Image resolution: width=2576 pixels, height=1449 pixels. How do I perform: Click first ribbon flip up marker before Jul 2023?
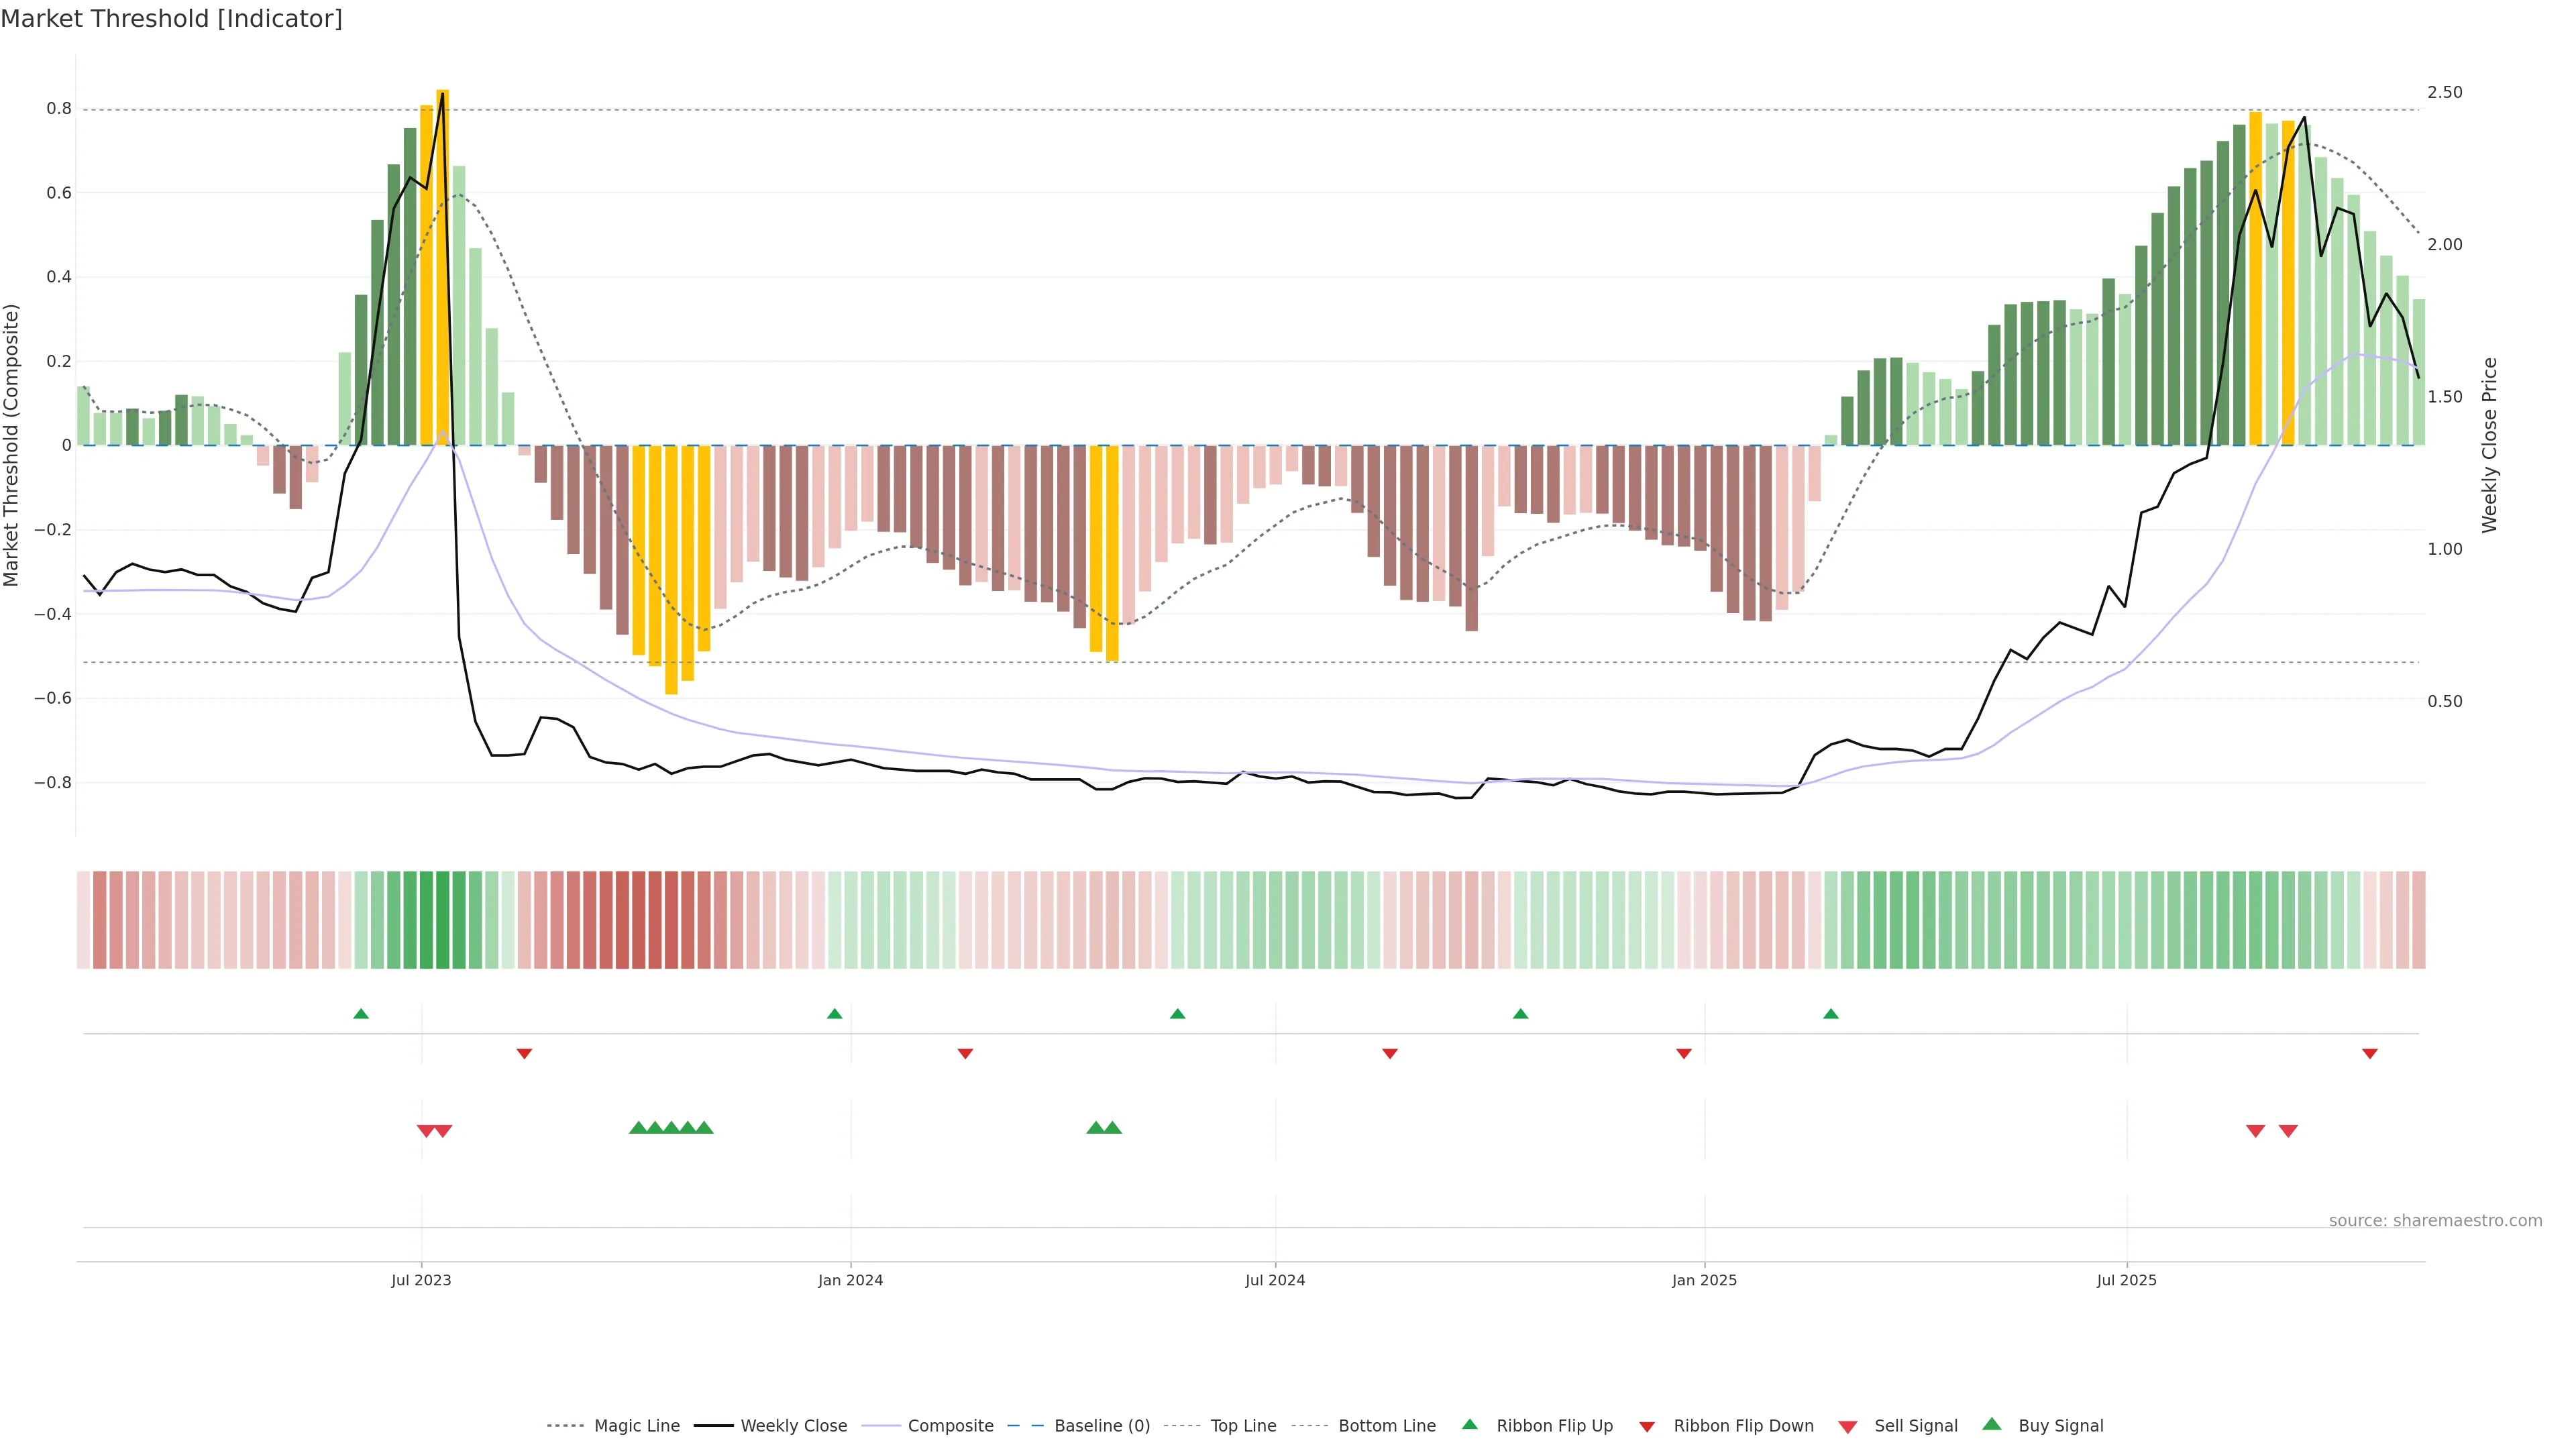click(361, 1014)
